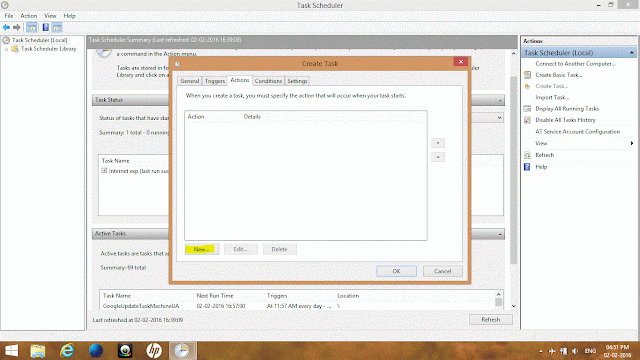Click the green Refresh icon in Actions pane

click(527, 155)
